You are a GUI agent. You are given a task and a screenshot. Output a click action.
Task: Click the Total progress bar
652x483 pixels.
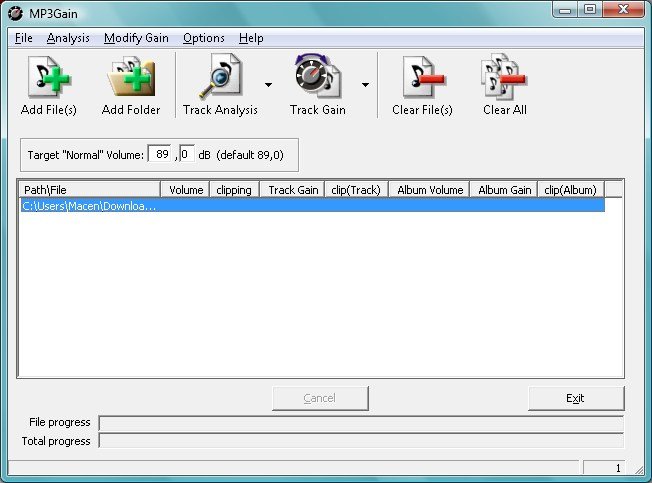click(361, 441)
